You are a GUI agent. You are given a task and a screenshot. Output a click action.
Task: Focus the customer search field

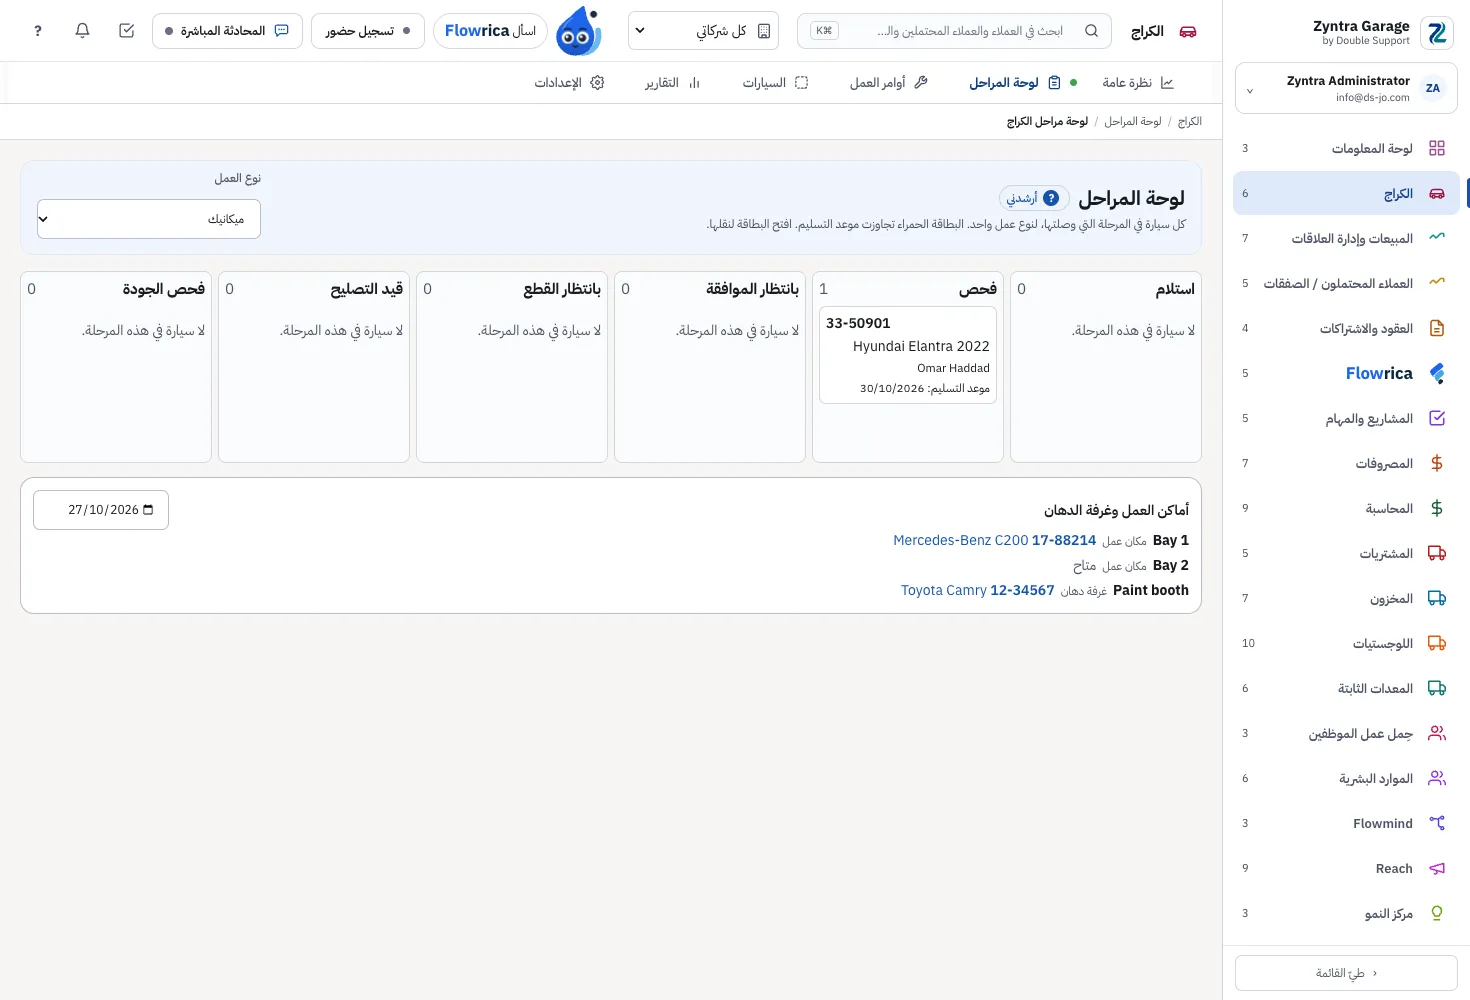(x=954, y=31)
